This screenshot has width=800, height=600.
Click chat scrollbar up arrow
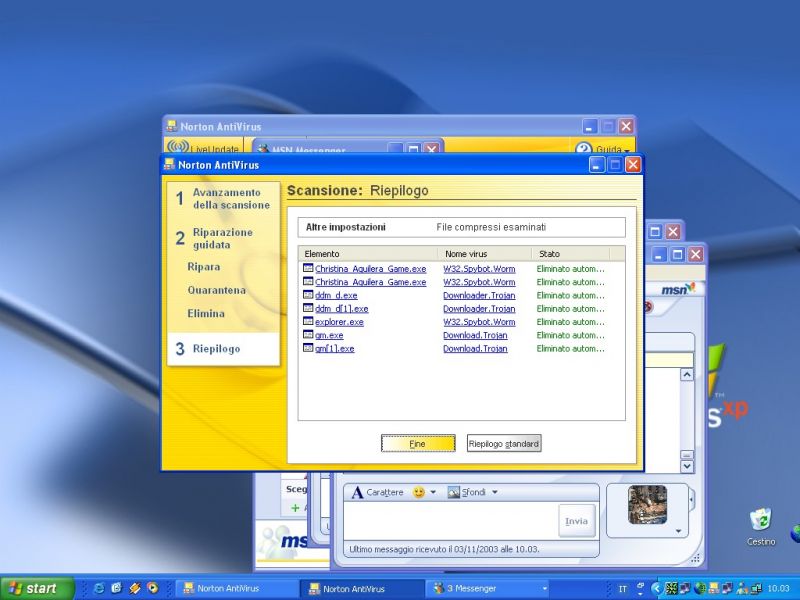coord(687,374)
